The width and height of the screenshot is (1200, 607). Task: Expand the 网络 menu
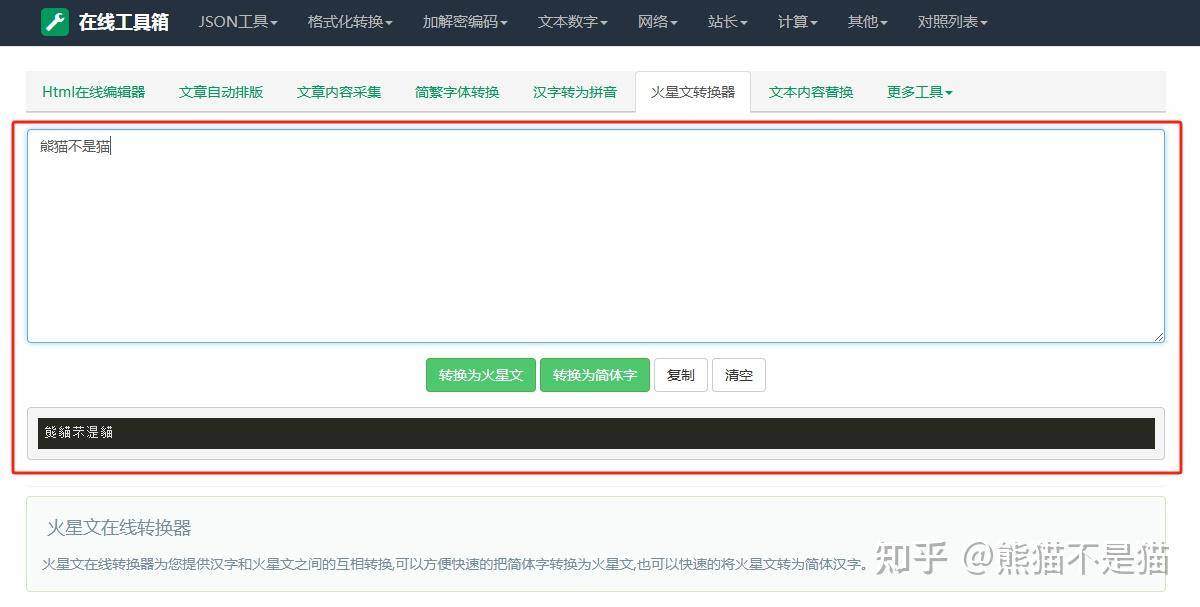[658, 22]
